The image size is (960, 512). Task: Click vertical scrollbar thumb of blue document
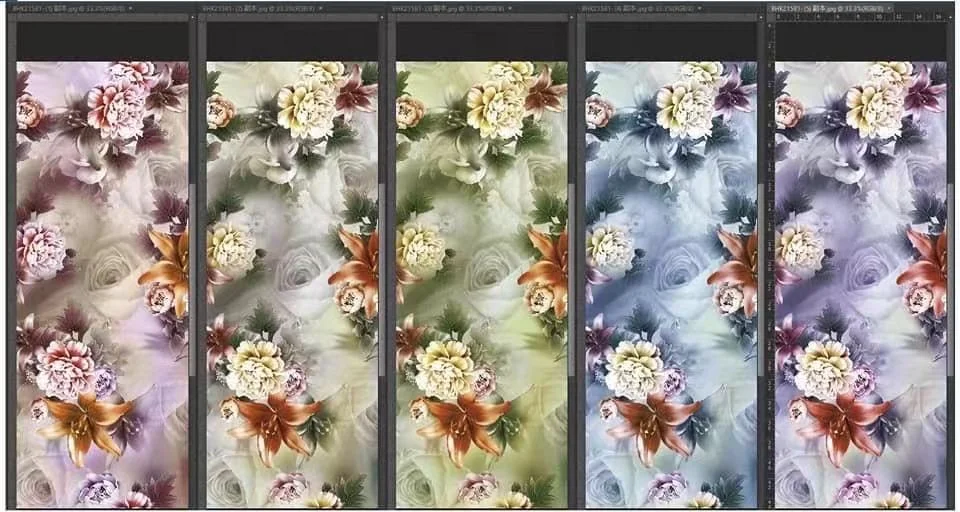pos(762,279)
